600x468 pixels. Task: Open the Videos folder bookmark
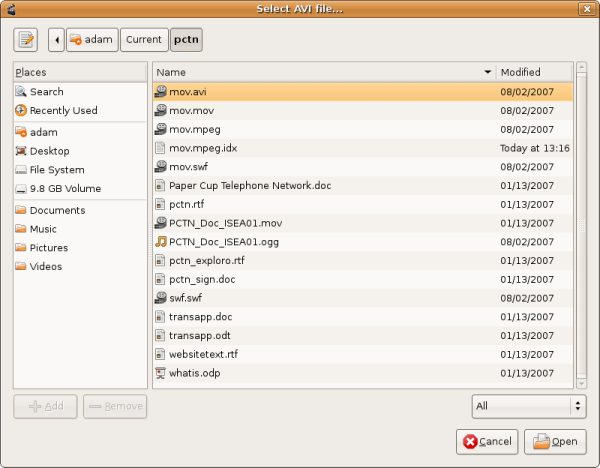(x=45, y=266)
